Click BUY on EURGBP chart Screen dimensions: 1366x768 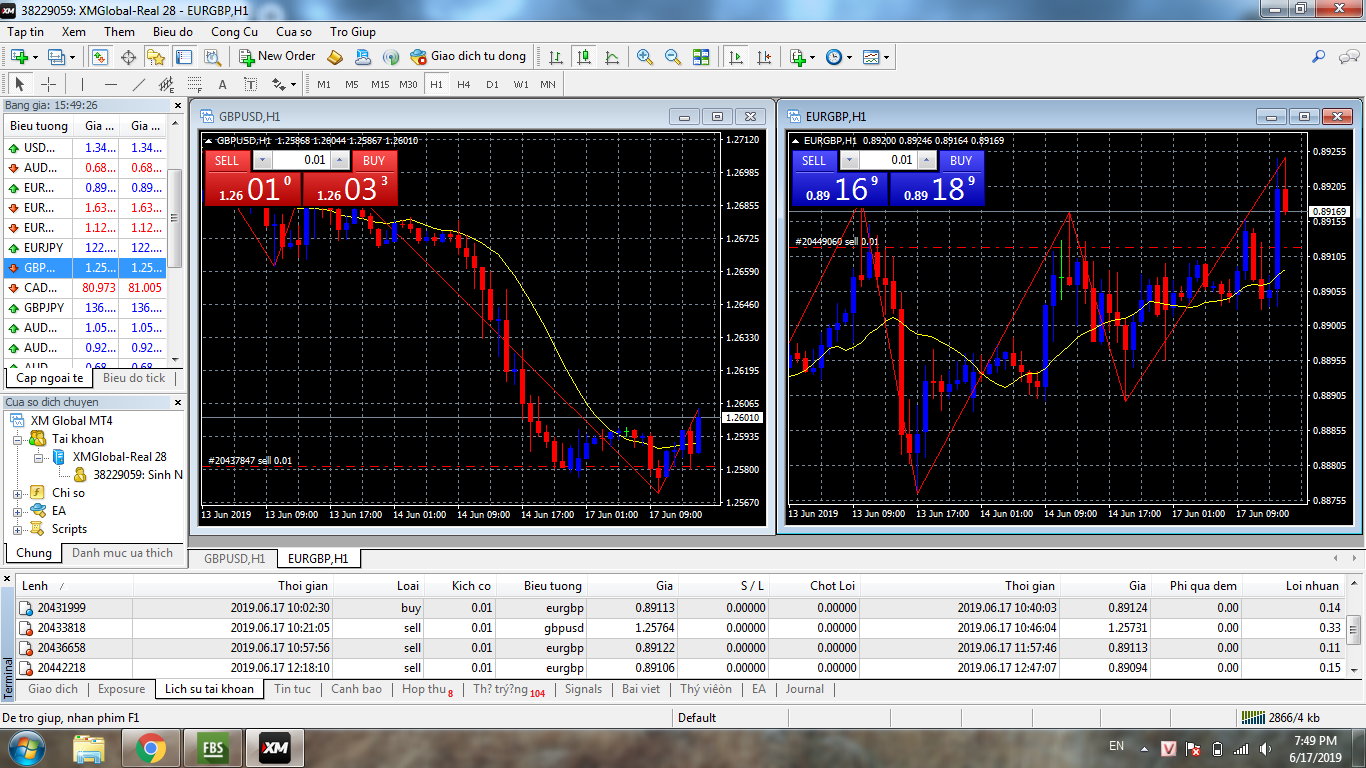pyautogui.click(x=961, y=160)
